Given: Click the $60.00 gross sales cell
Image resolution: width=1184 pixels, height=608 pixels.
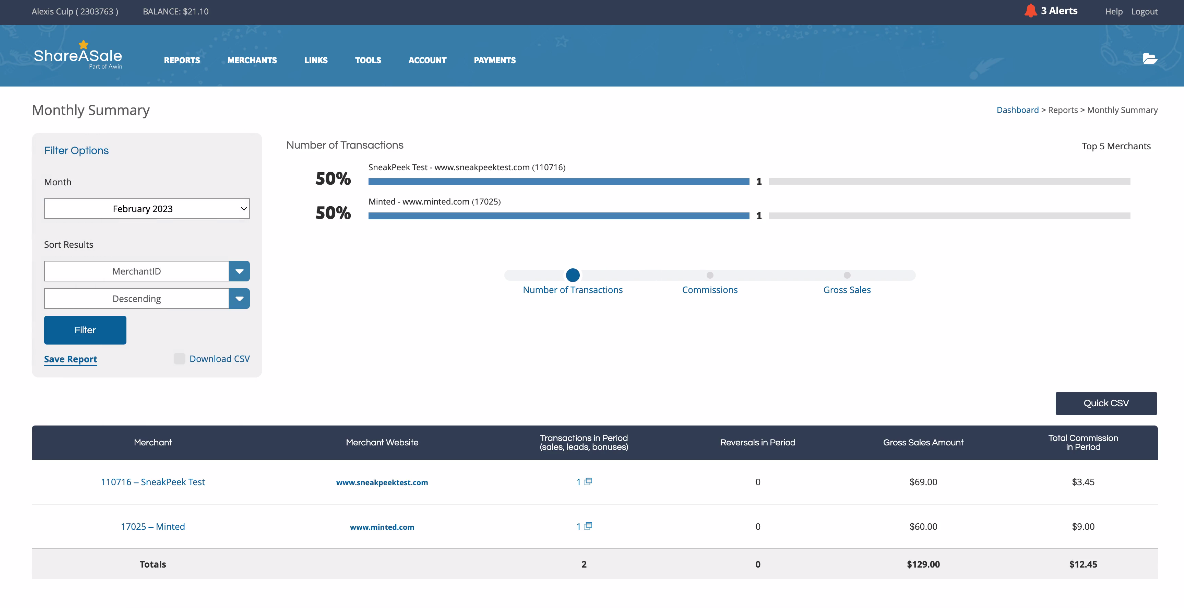Looking at the screenshot, I should [x=923, y=526].
